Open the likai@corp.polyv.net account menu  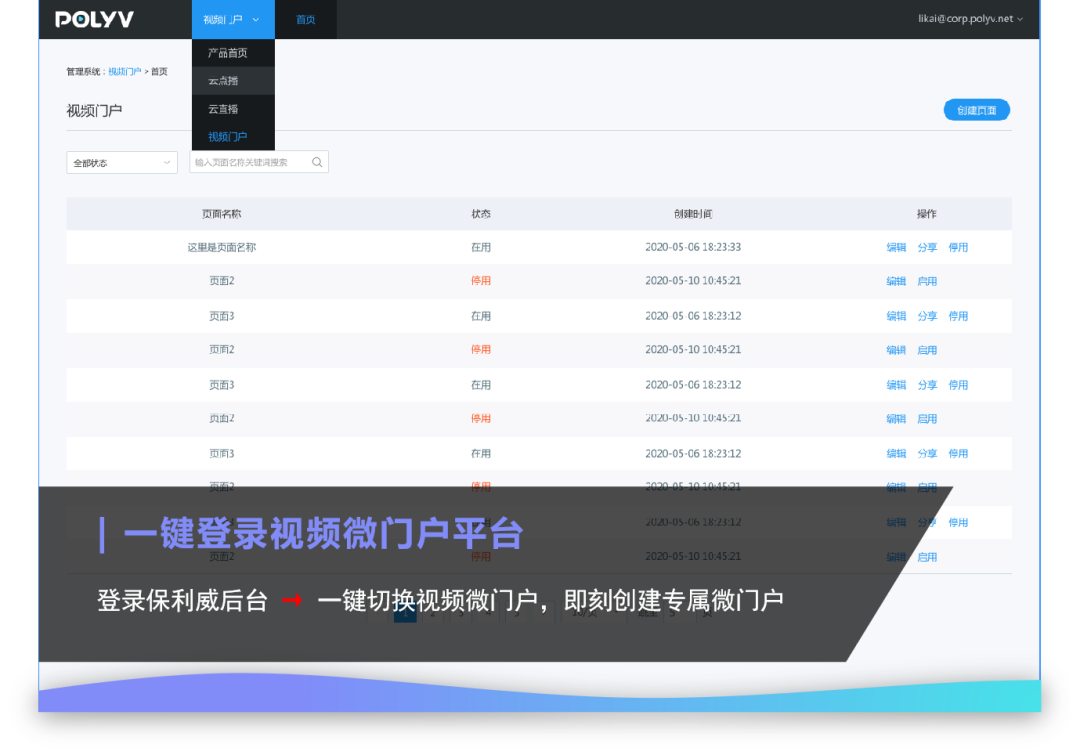click(x=970, y=19)
